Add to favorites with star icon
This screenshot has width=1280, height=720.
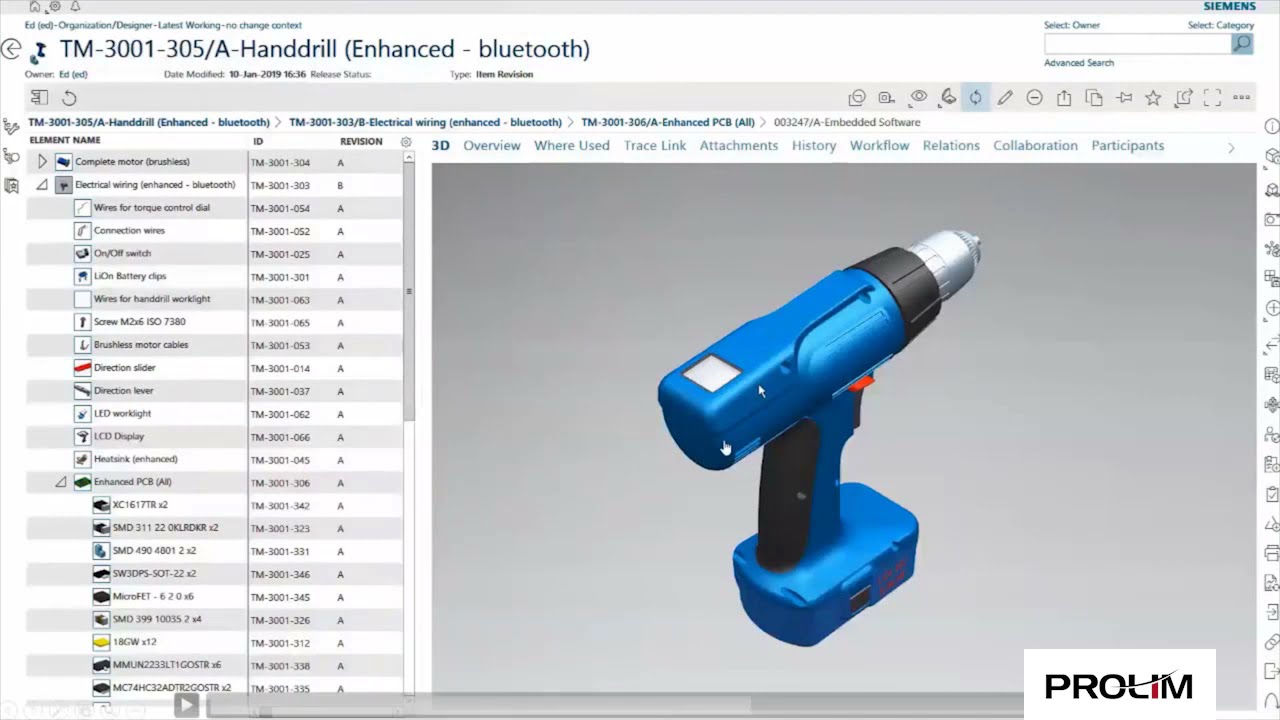click(x=1153, y=98)
